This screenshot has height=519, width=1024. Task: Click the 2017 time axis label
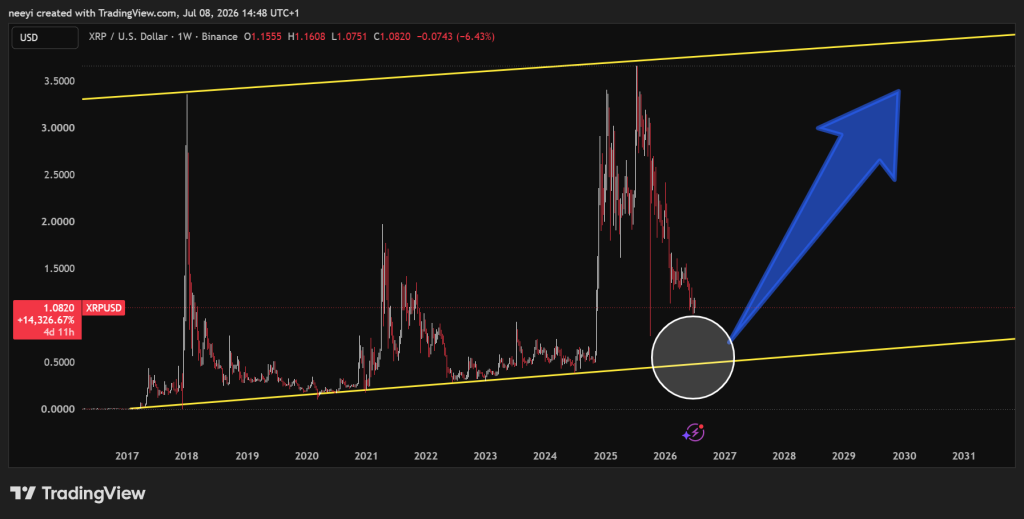coord(127,456)
